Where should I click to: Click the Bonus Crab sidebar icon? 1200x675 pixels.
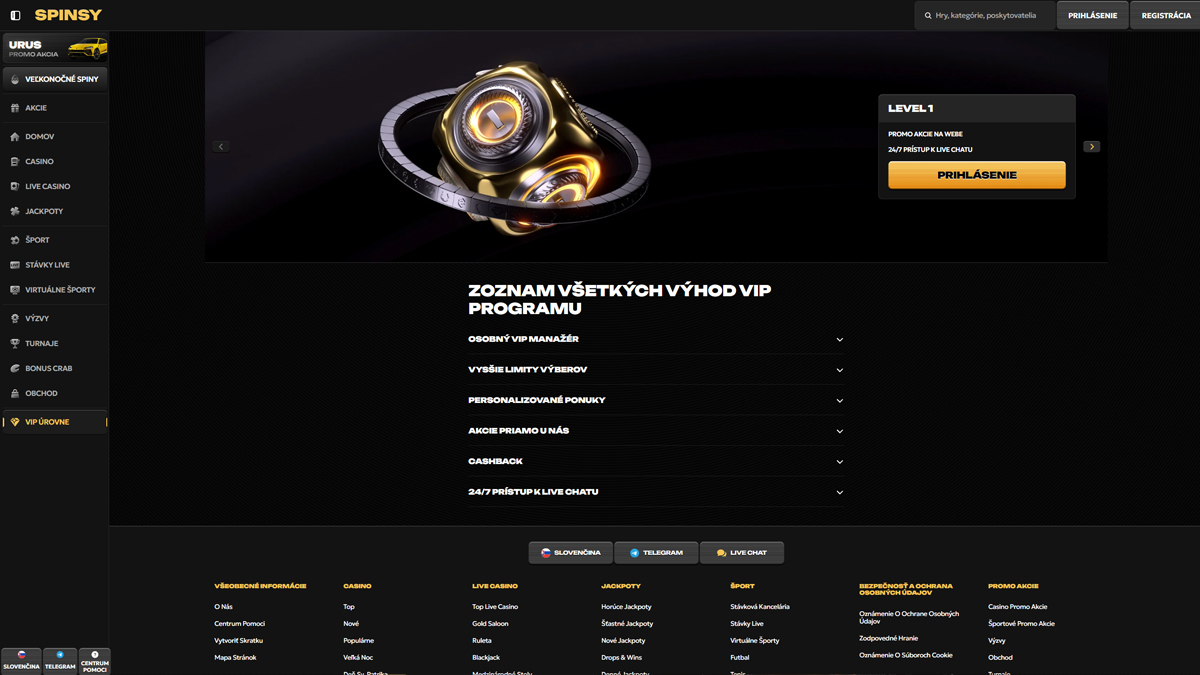click(15, 368)
